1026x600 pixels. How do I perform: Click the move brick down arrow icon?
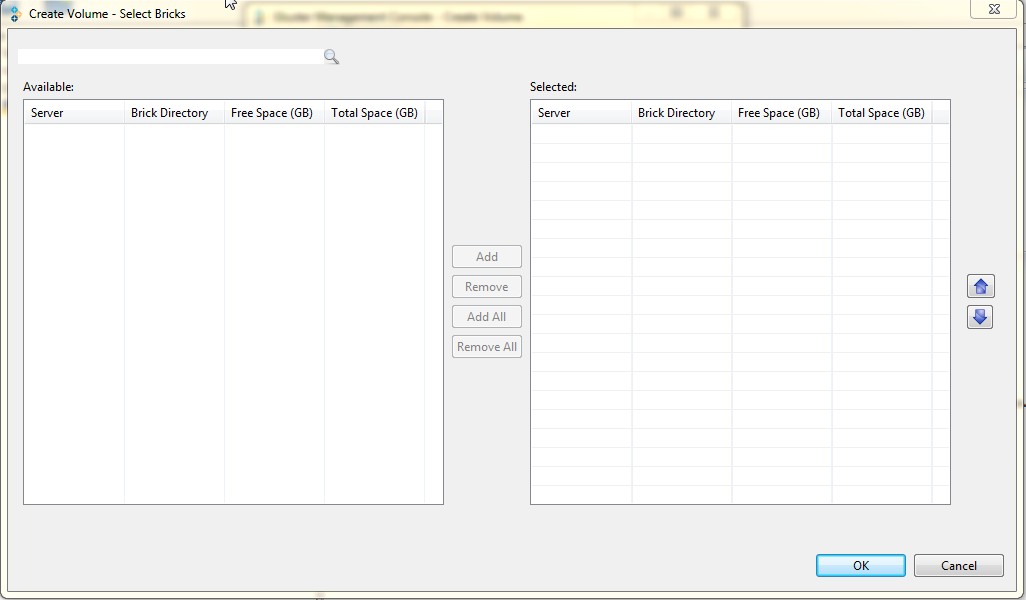tap(980, 317)
